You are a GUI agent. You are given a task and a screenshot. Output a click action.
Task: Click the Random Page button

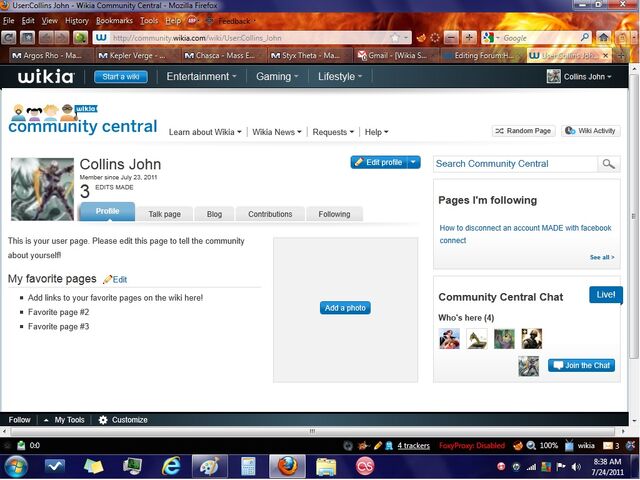point(523,131)
